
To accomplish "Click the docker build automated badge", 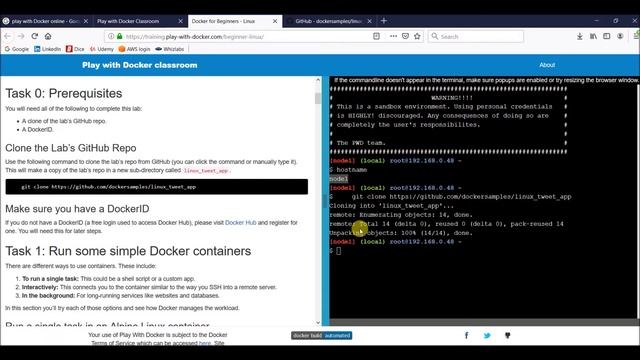I will 322,336.
